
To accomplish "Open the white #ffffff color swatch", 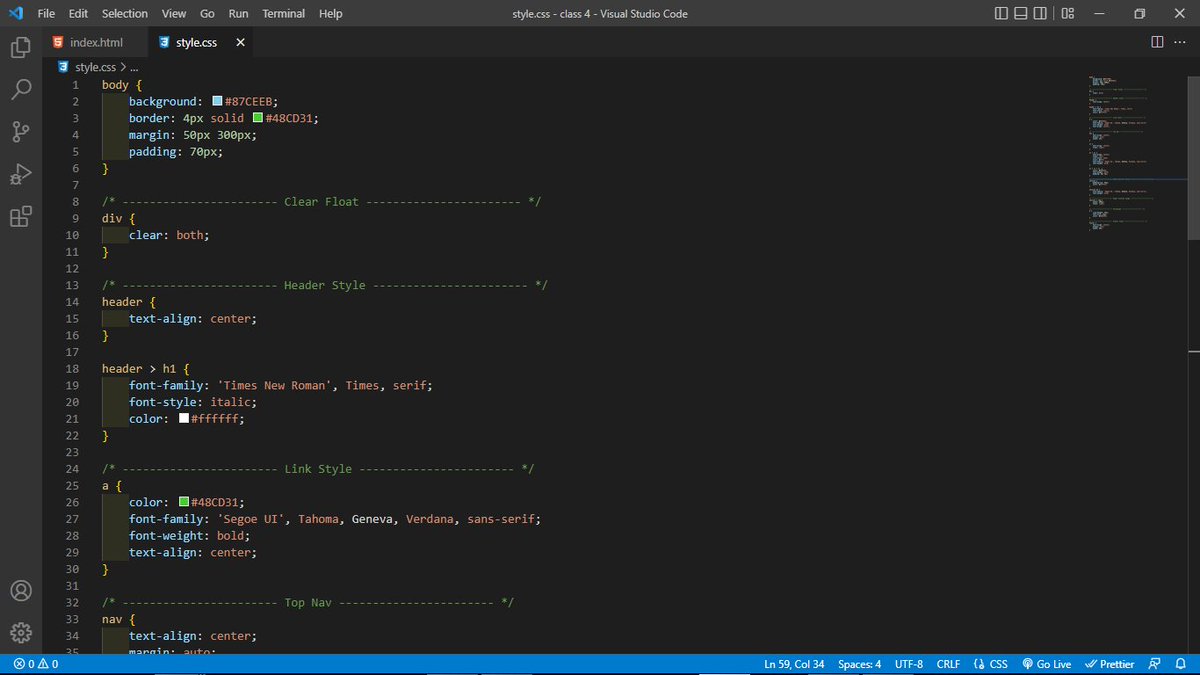I will click(184, 419).
